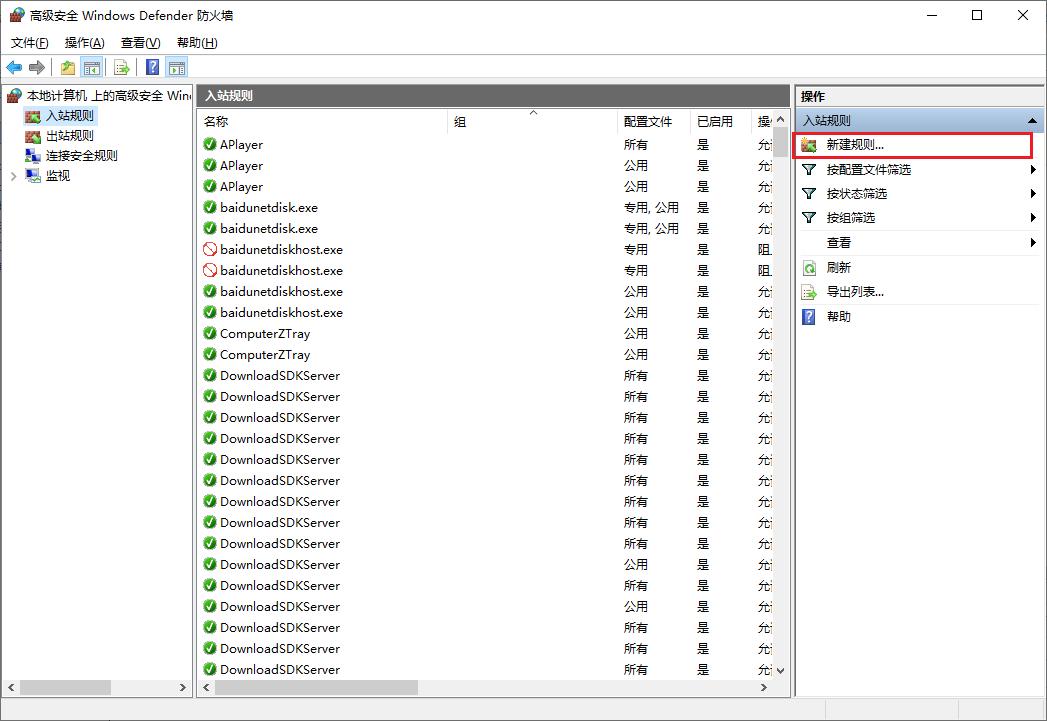The height and width of the screenshot is (721, 1047).
Task: Collapse the 入站规则 section in the action pane
Action: pyautogui.click(x=1033, y=120)
